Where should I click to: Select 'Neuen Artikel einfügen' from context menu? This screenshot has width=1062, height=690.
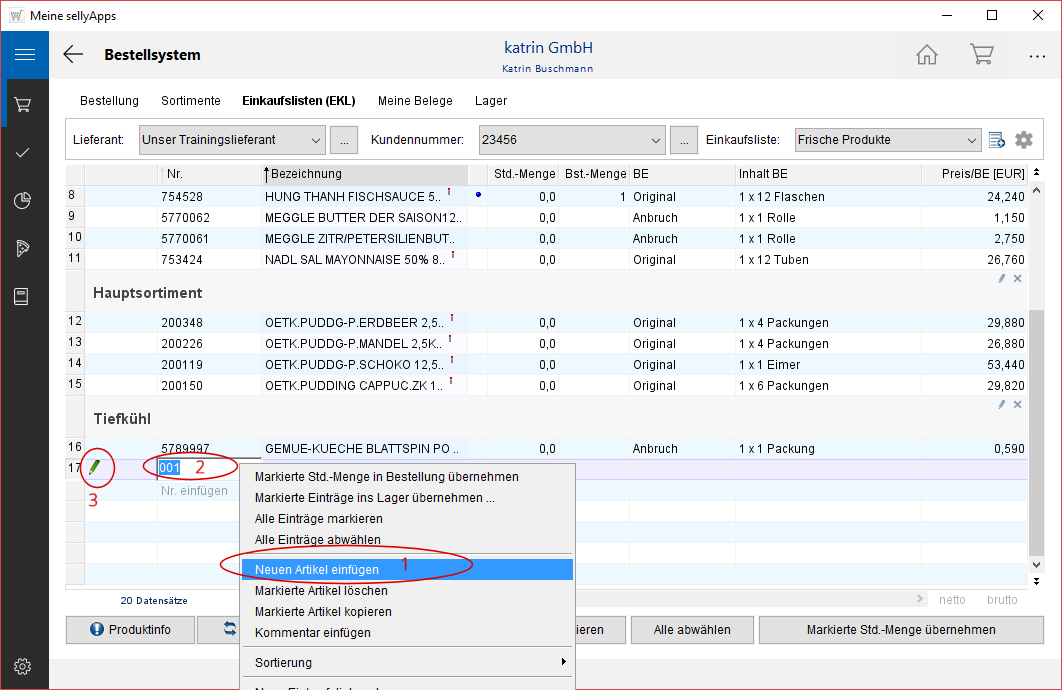click(x=316, y=569)
